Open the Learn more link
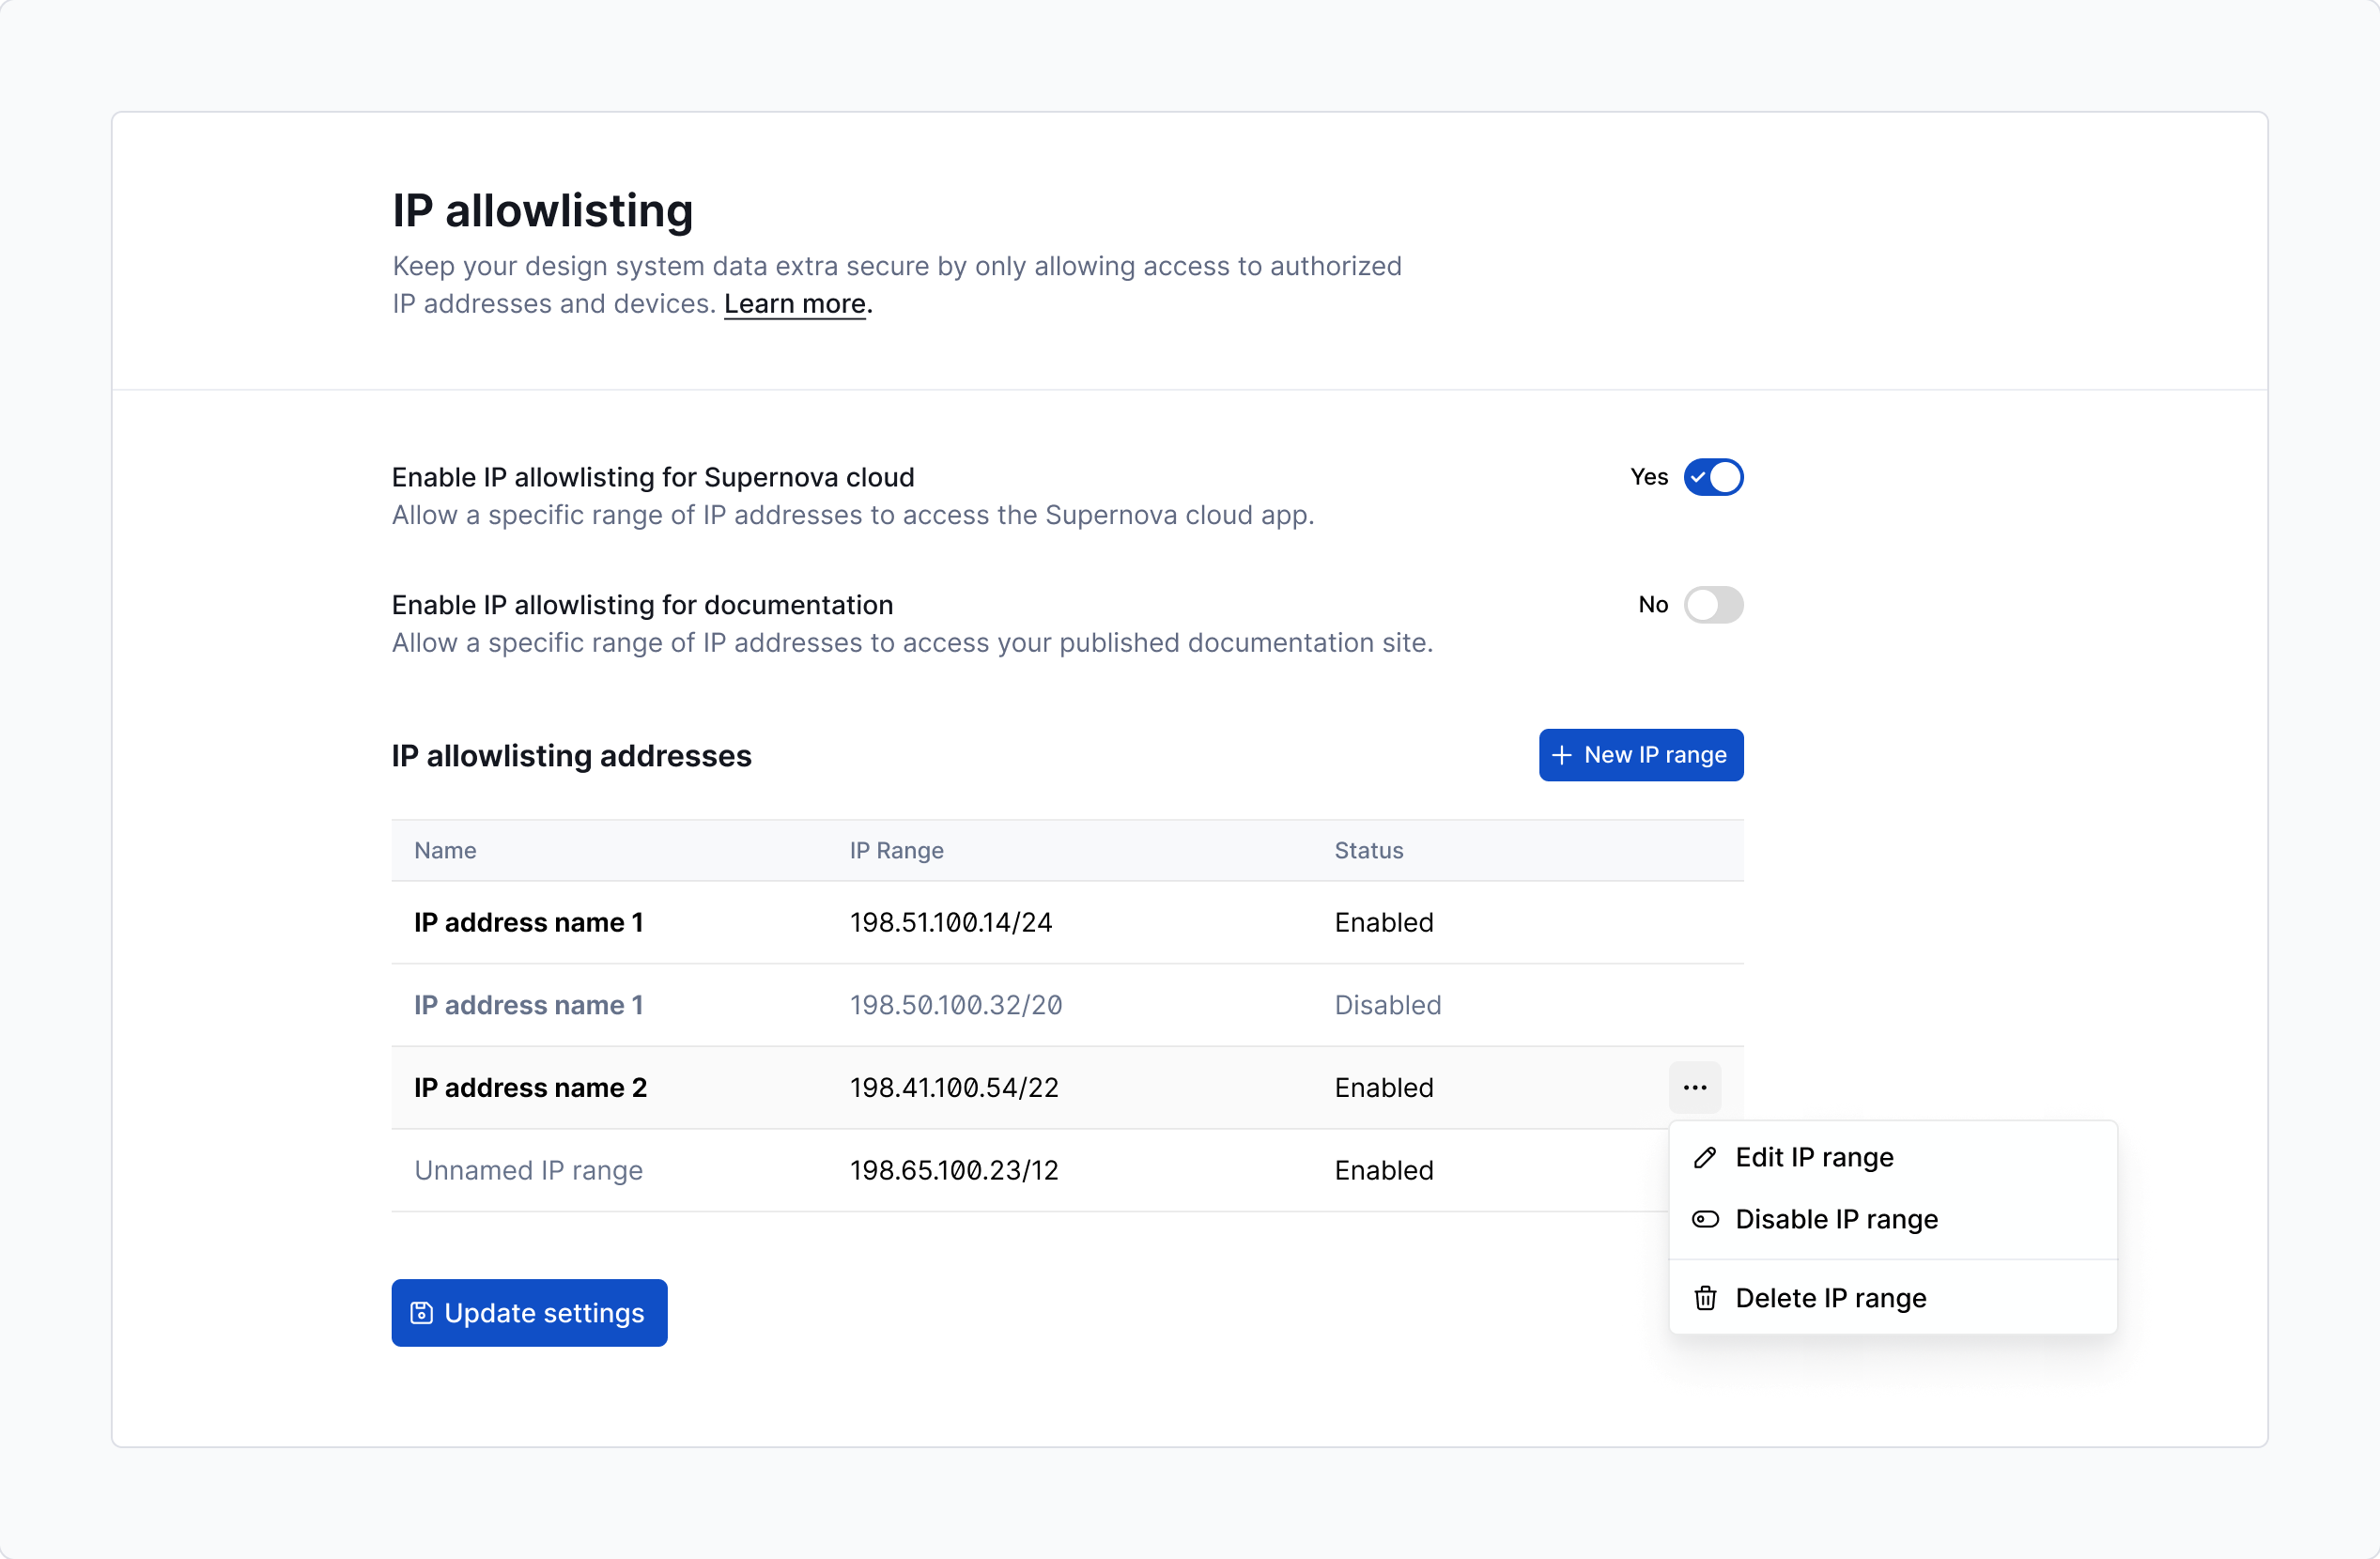This screenshot has height=1559, width=2380. click(x=794, y=303)
